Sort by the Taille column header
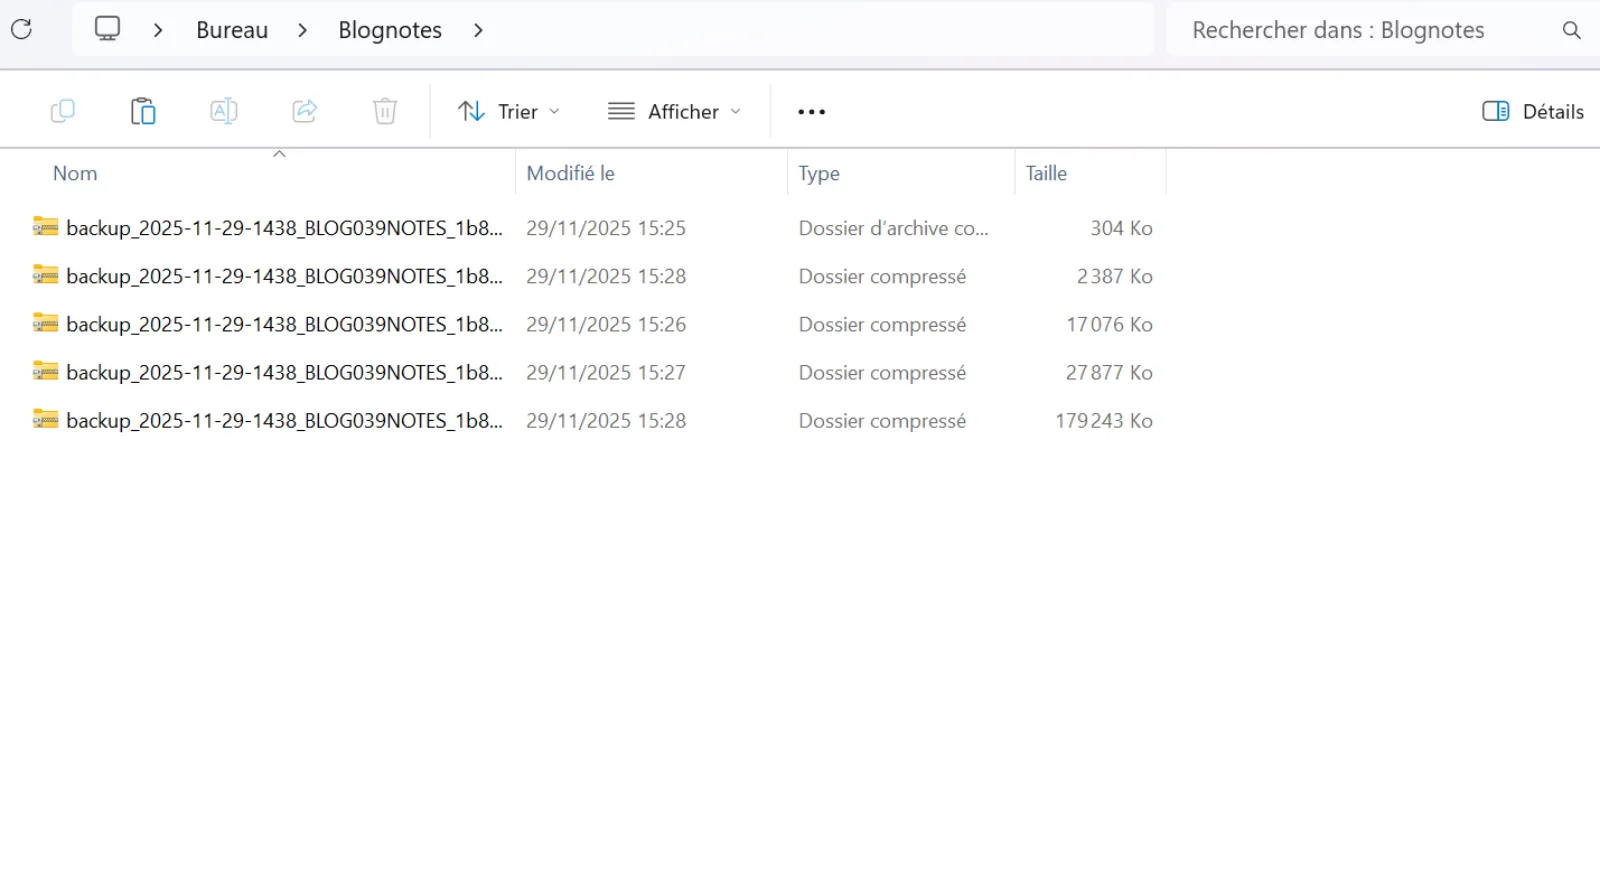This screenshot has width=1600, height=896. pyautogui.click(x=1046, y=173)
